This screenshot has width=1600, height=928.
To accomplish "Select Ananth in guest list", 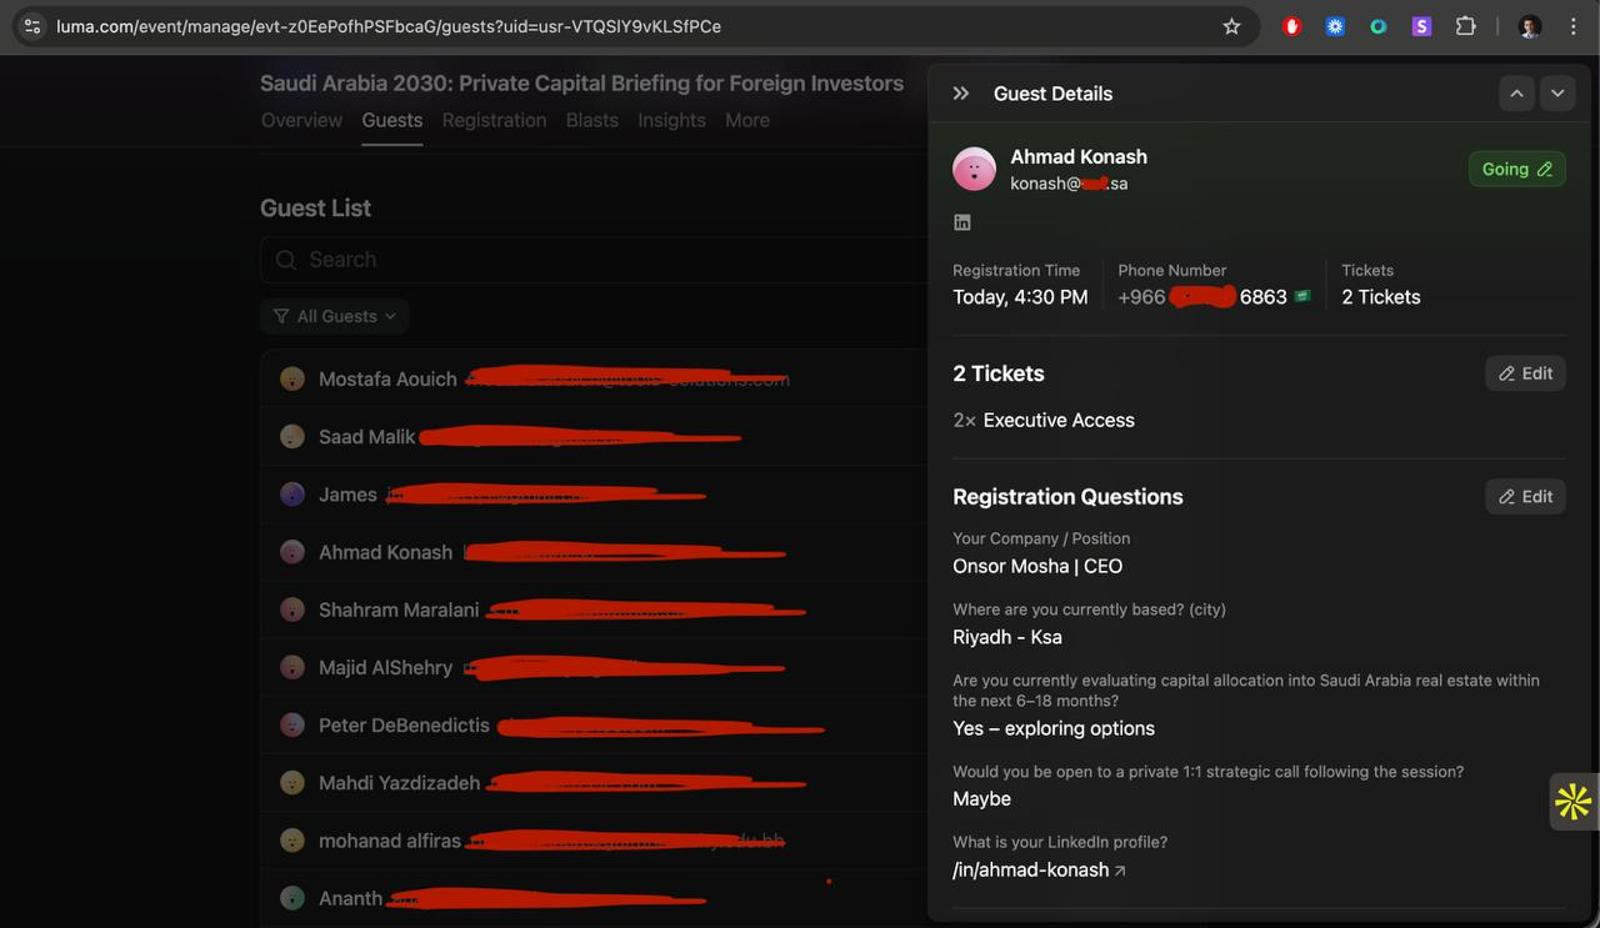I will [595, 898].
